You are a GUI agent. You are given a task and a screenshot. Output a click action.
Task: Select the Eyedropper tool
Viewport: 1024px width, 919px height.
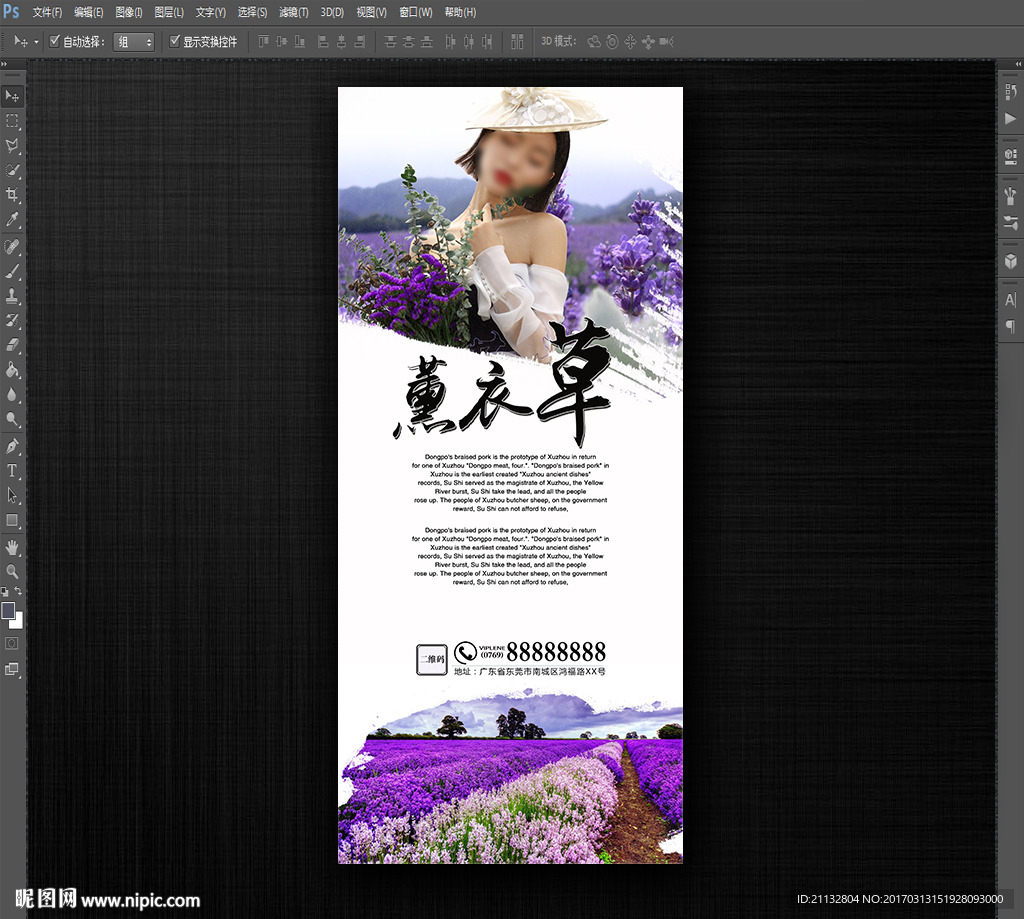pos(12,220)
